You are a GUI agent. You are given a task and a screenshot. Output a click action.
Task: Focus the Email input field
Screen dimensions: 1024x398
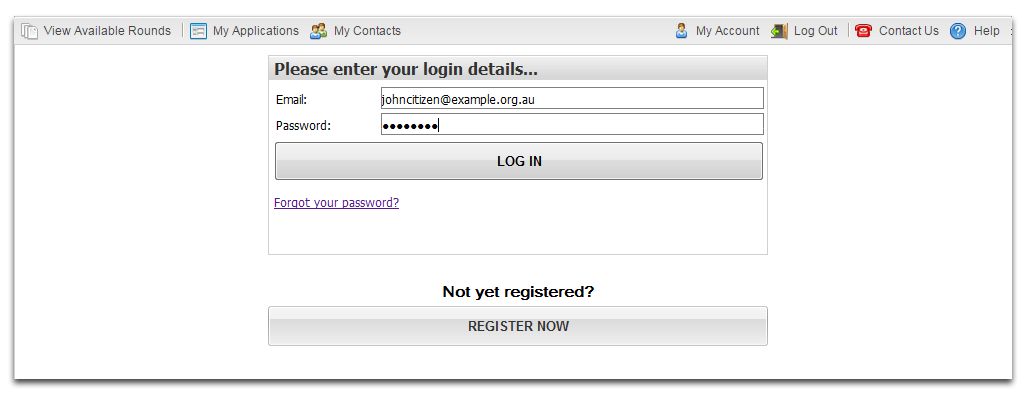(572, 99)
